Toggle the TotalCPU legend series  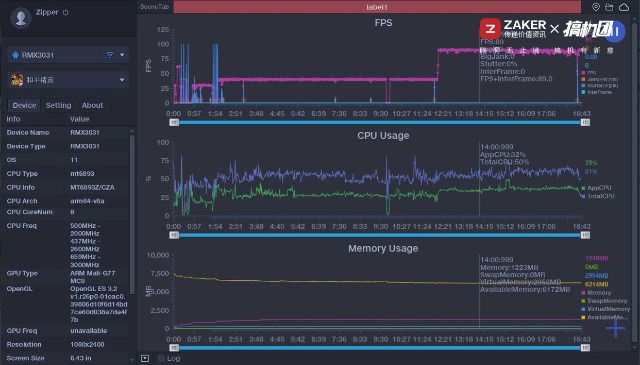click(598, 196)
